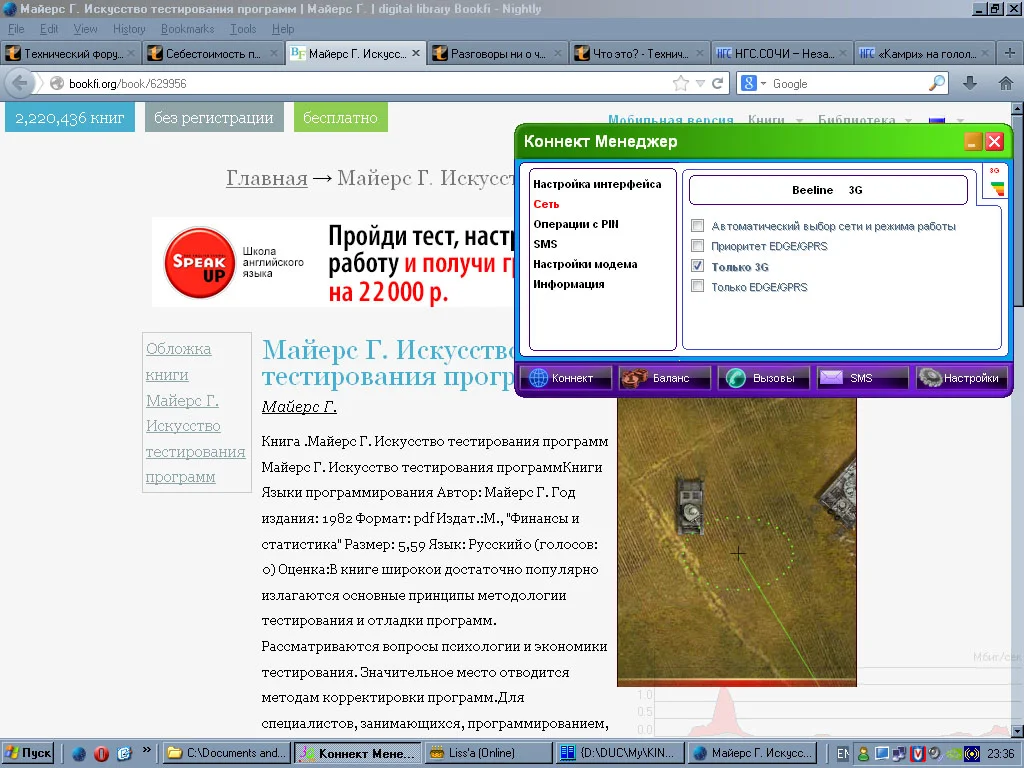Screen dimensions: 1024x768
Task: Bookmark this page with the star icon
Action: [681, 84]
